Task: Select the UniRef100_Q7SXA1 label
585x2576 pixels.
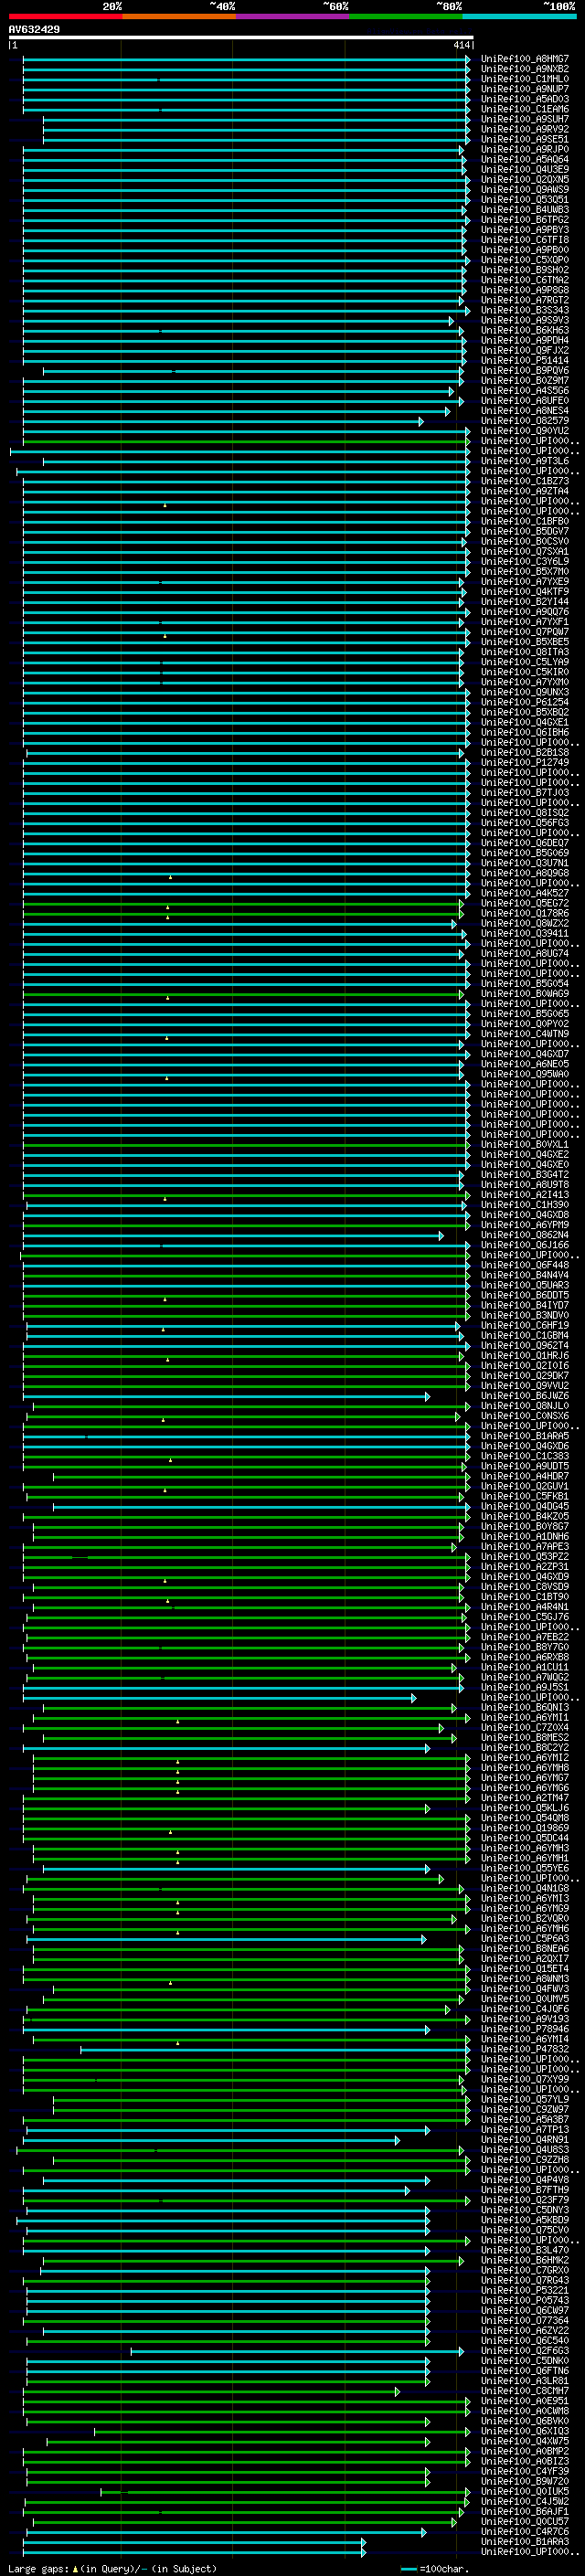Action: click(x=525, y=551)
